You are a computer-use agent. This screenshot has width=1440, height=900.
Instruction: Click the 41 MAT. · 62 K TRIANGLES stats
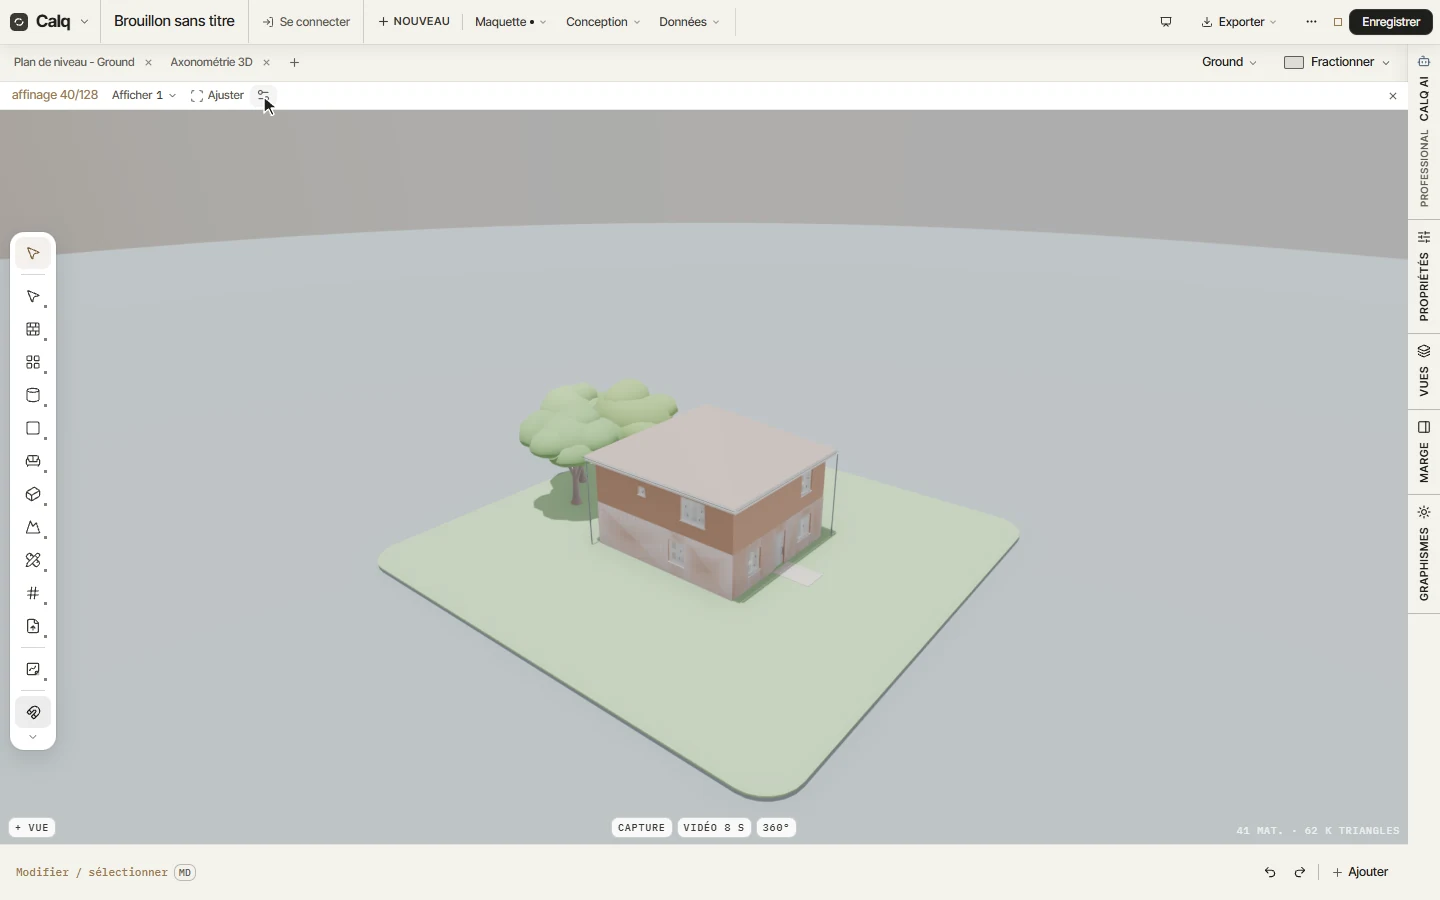(x=1317, y=831)
